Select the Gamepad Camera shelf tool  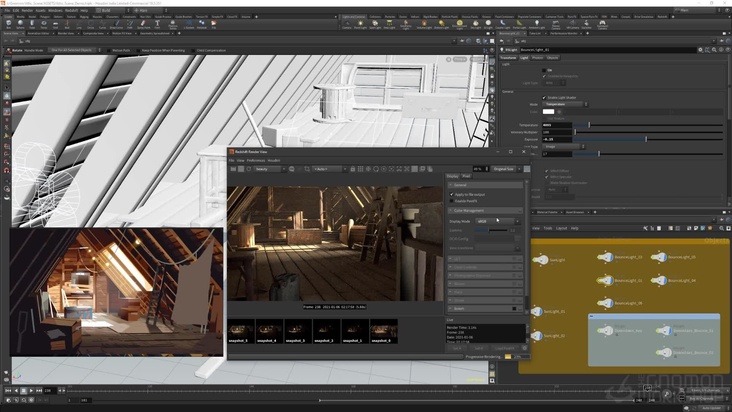pos(602,24)
